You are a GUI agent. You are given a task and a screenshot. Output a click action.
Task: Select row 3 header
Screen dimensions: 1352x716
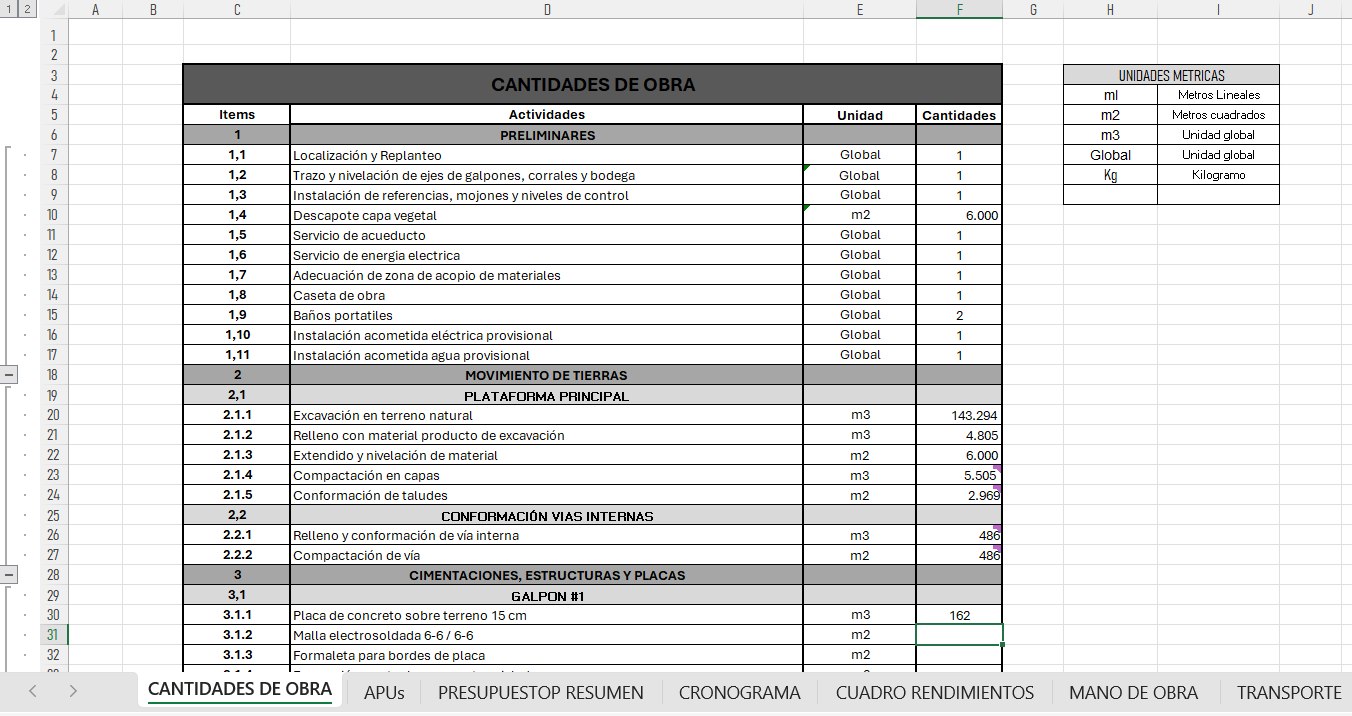(53, 75)
